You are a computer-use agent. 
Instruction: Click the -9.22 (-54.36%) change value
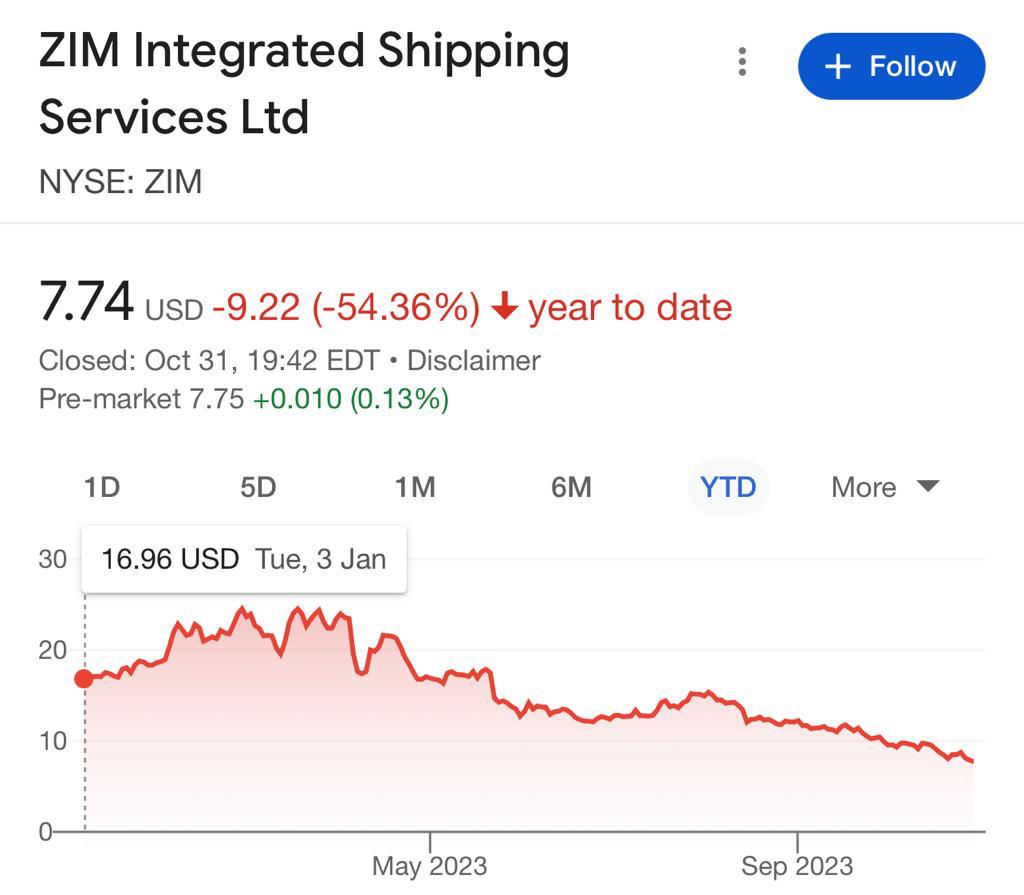pyautogui.click(x=346, y=307)
